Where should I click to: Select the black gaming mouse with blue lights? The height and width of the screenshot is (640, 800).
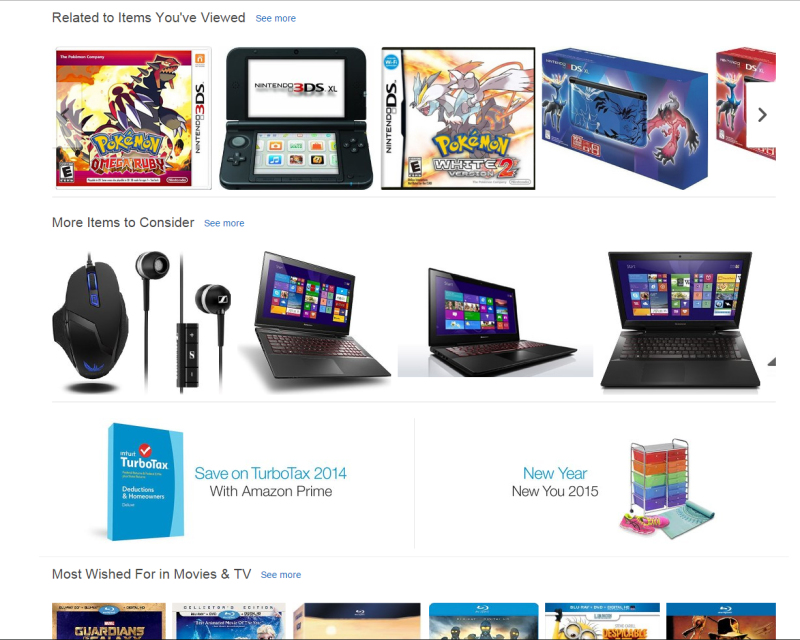tap(90, 323)
